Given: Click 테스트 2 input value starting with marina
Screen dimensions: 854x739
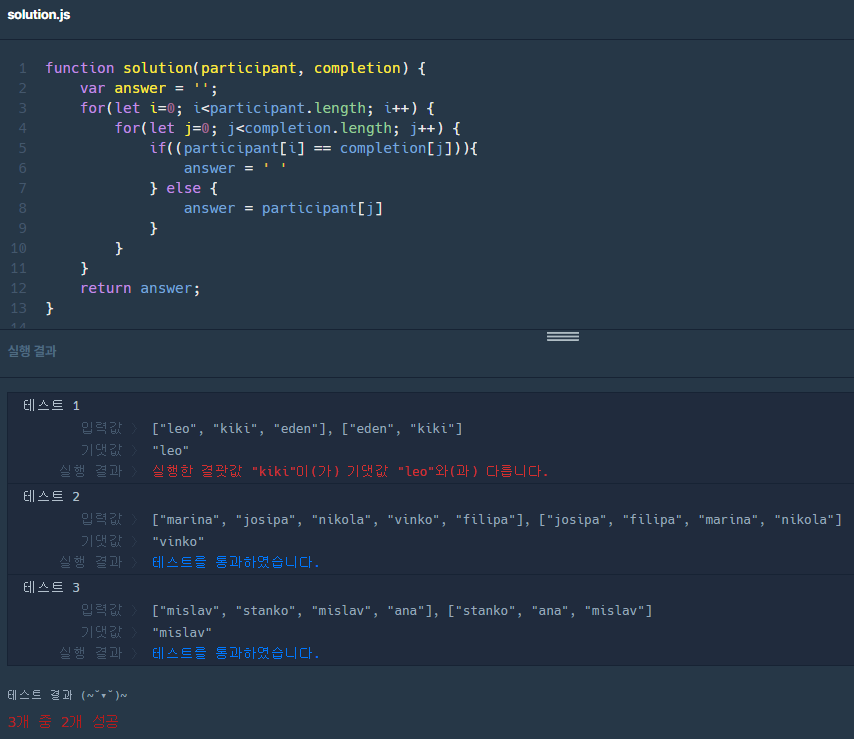Looking at the screenshot, I should [497, 520].
